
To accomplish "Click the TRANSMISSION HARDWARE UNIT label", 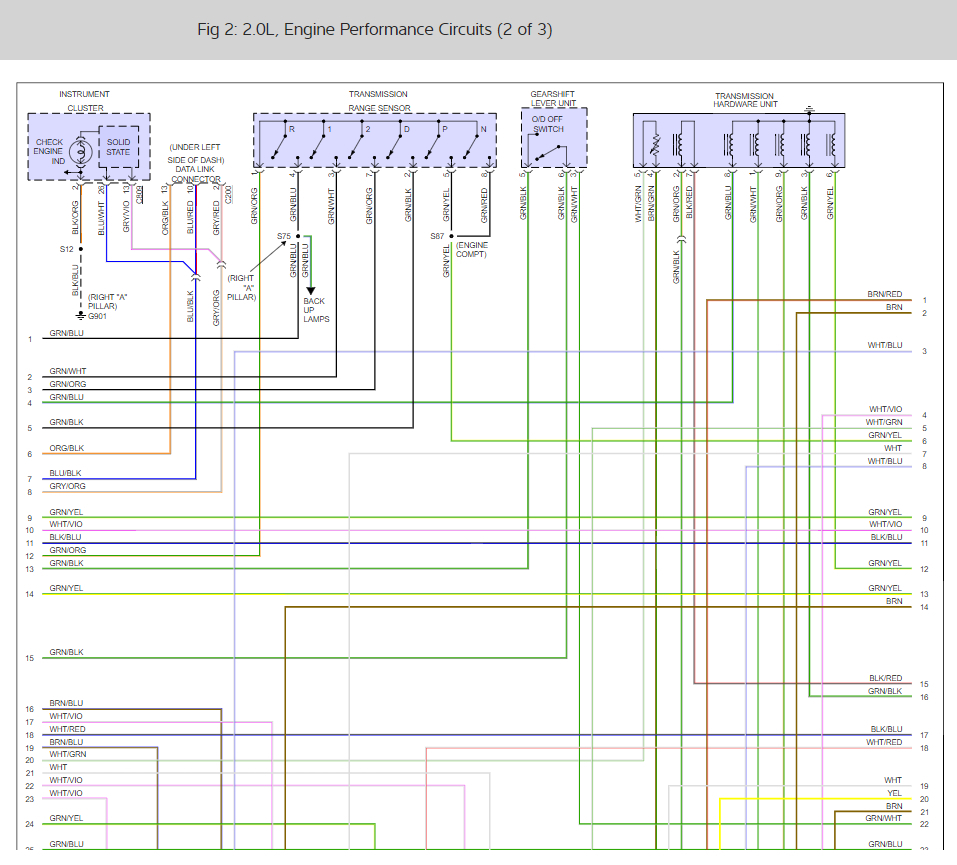I will pyautogui.click(x=745, y=100).
